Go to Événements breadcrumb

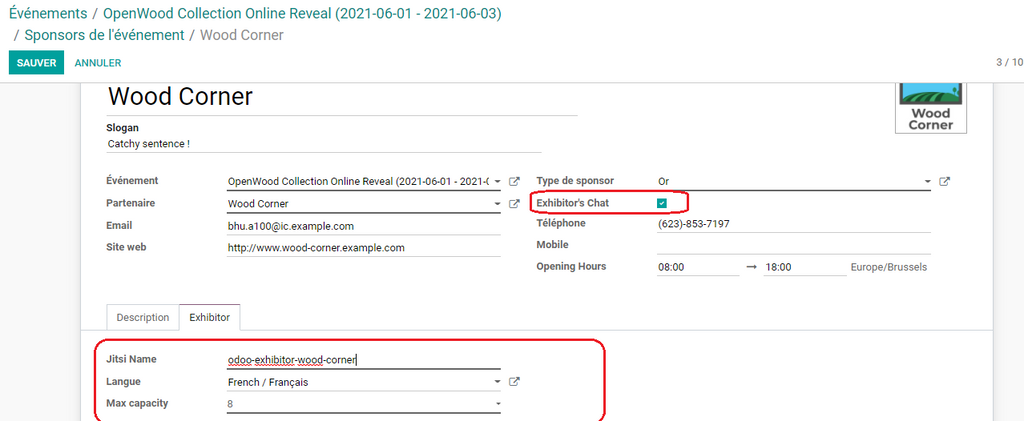pos(46,14)
